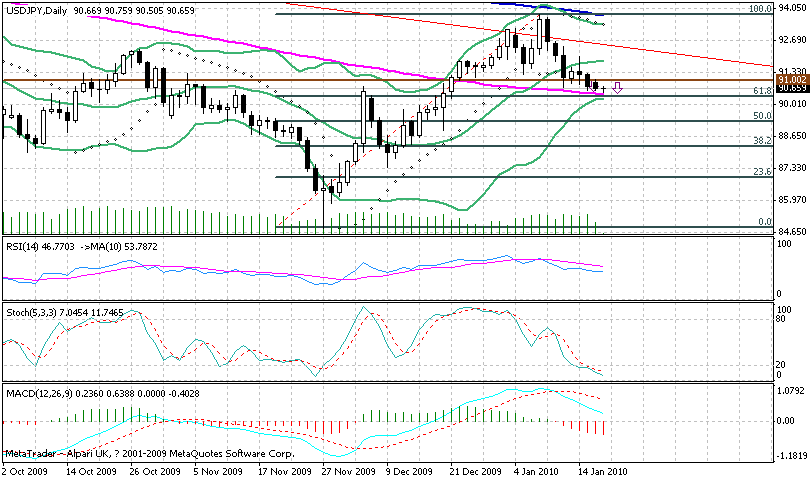The height and width of the screenshot is (479, 811).
Task: Click the 21 Dec 2009 date label
Action: click(476, 471)
